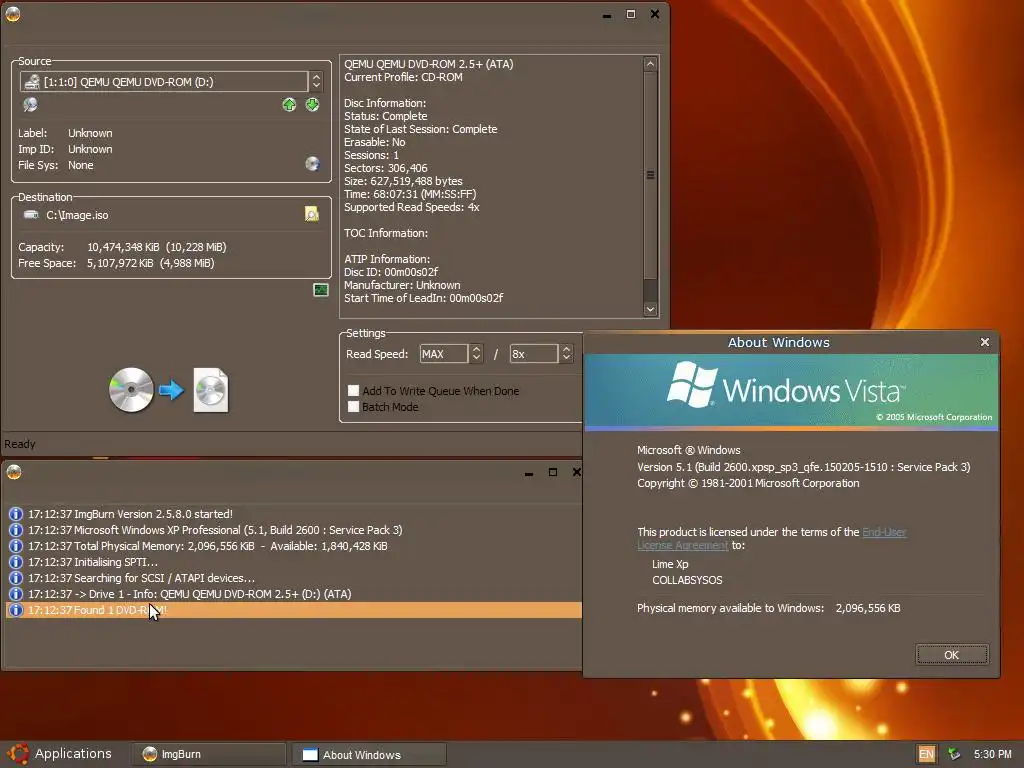1024x768 pixels.
Task: Click the taskbar clock showing 5:30 PM
Action: click(992, 754)
